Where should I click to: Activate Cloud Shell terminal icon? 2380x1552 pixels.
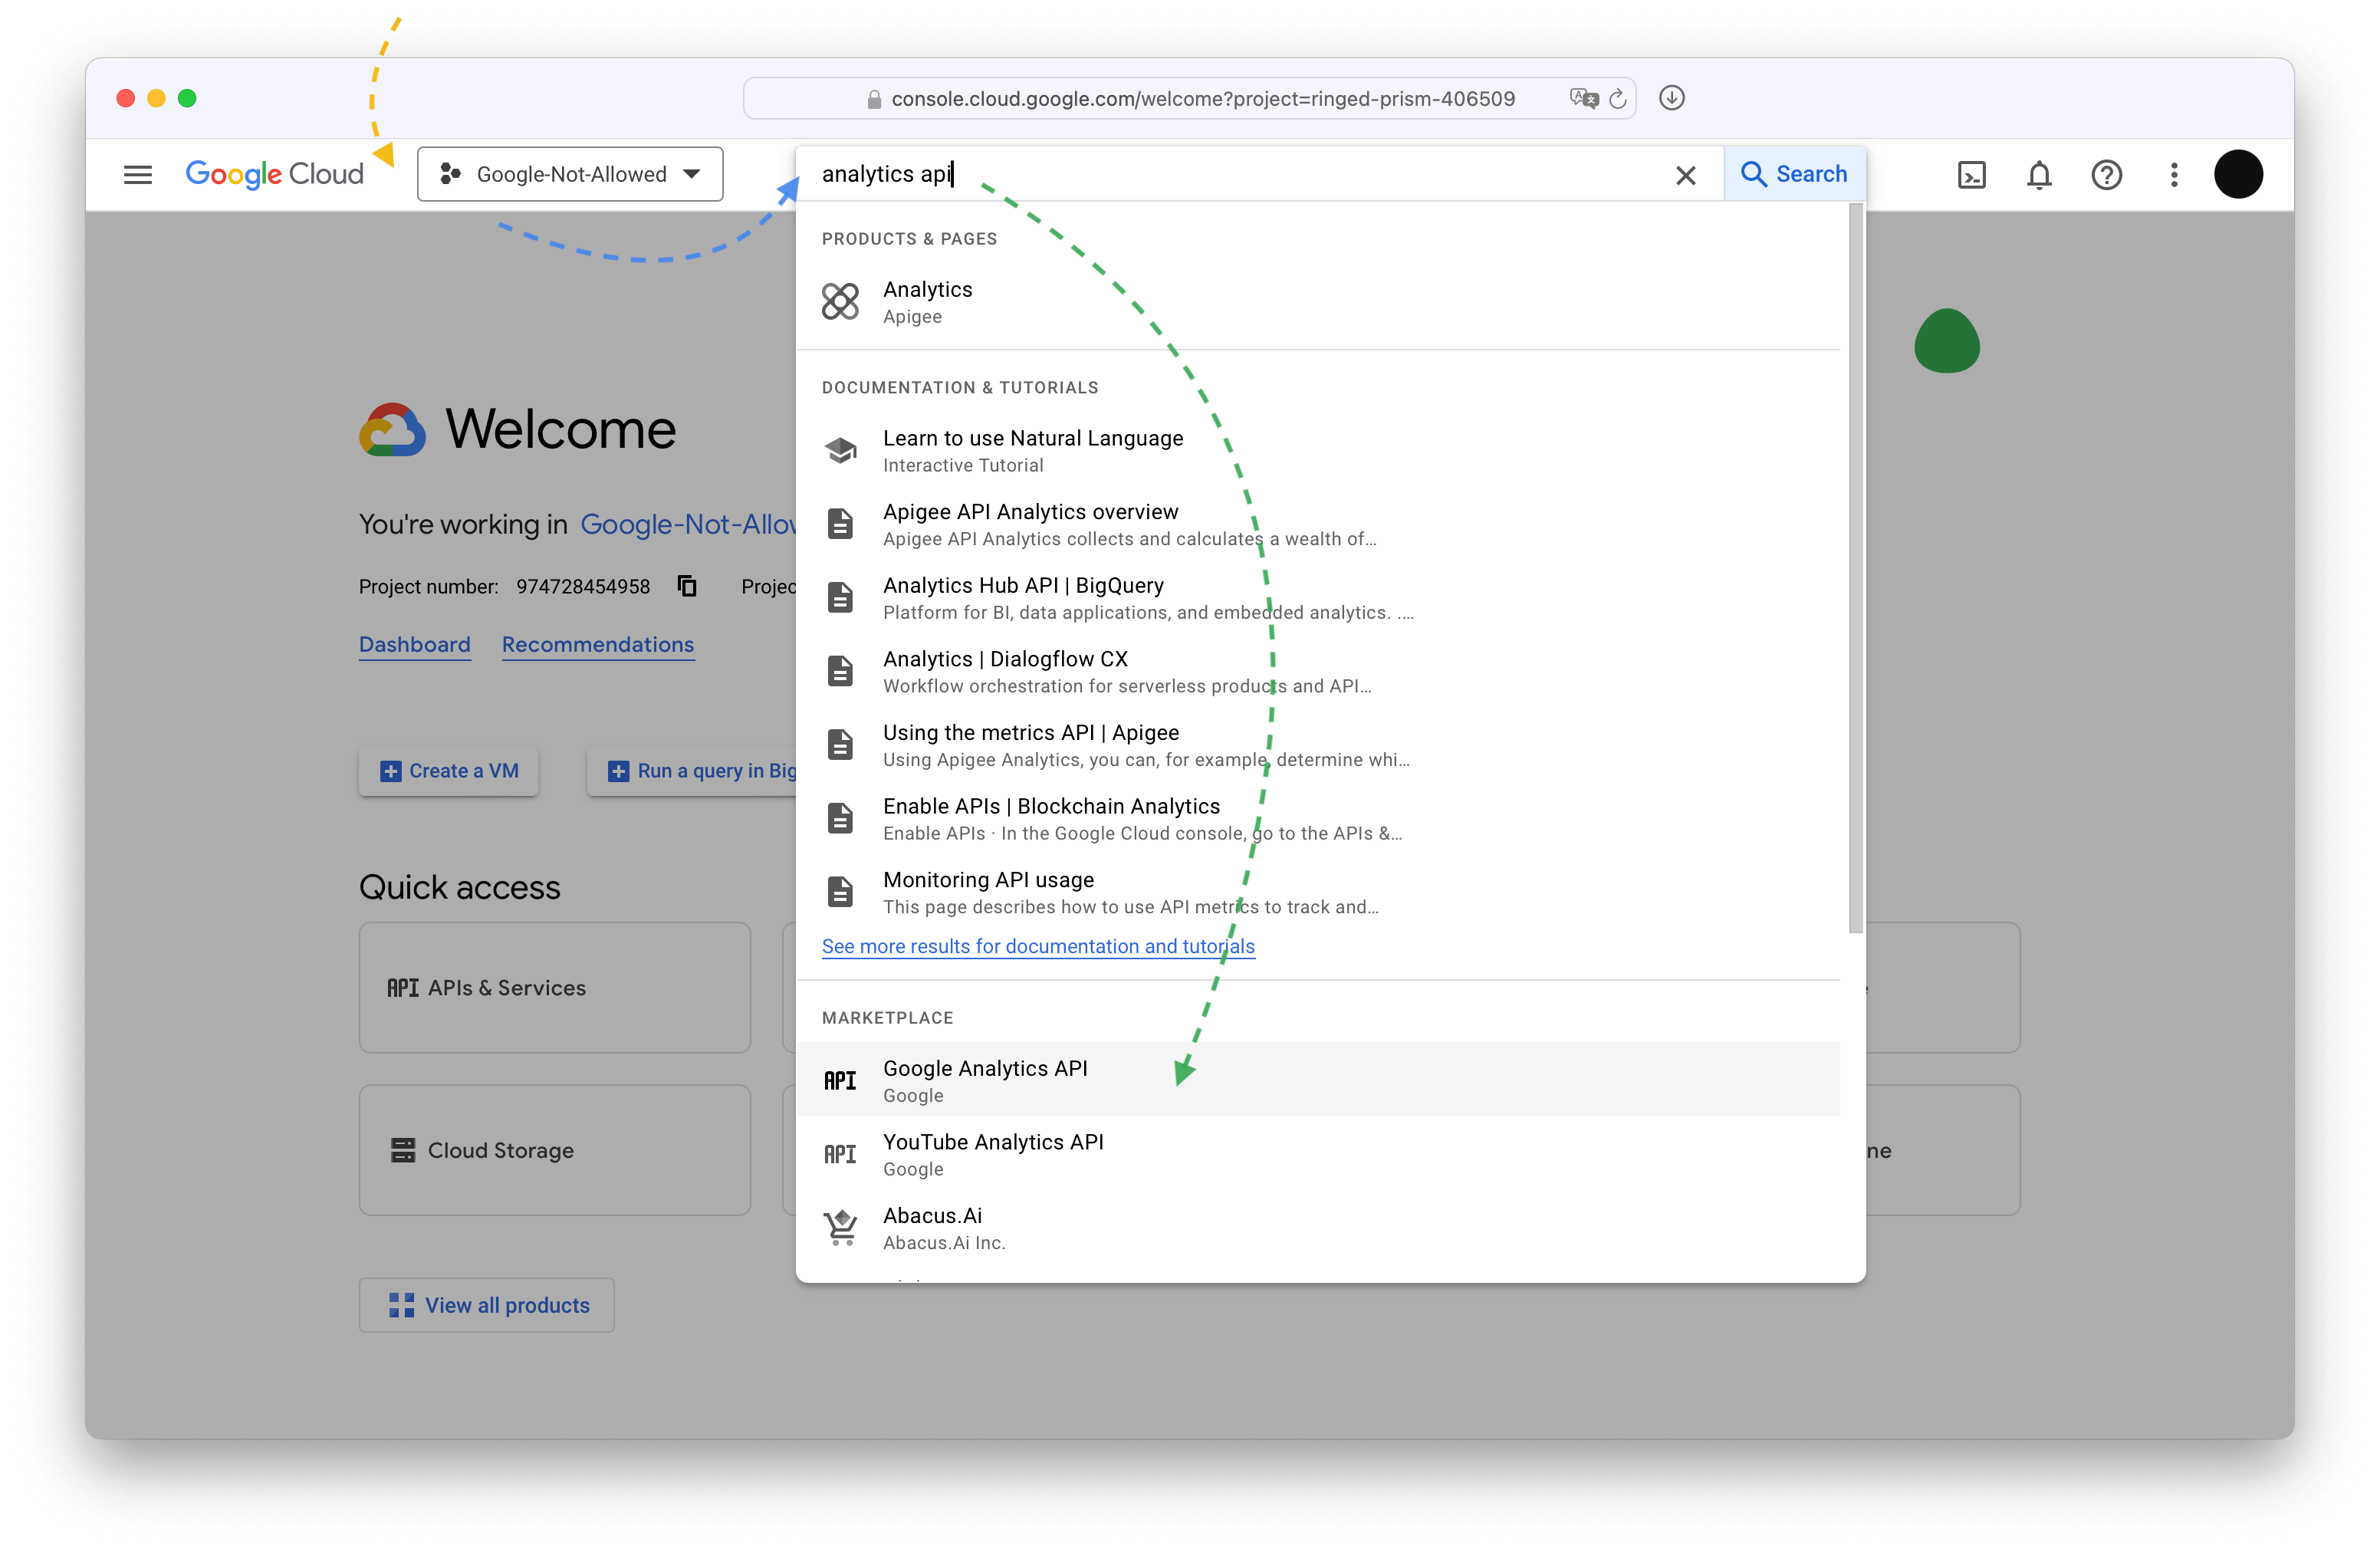point(1971,175)
